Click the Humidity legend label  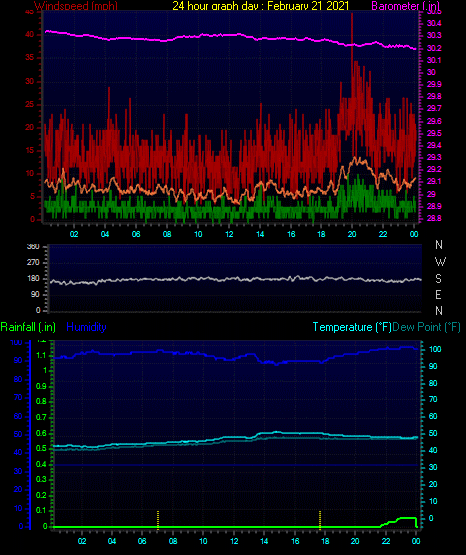(86, 327)
